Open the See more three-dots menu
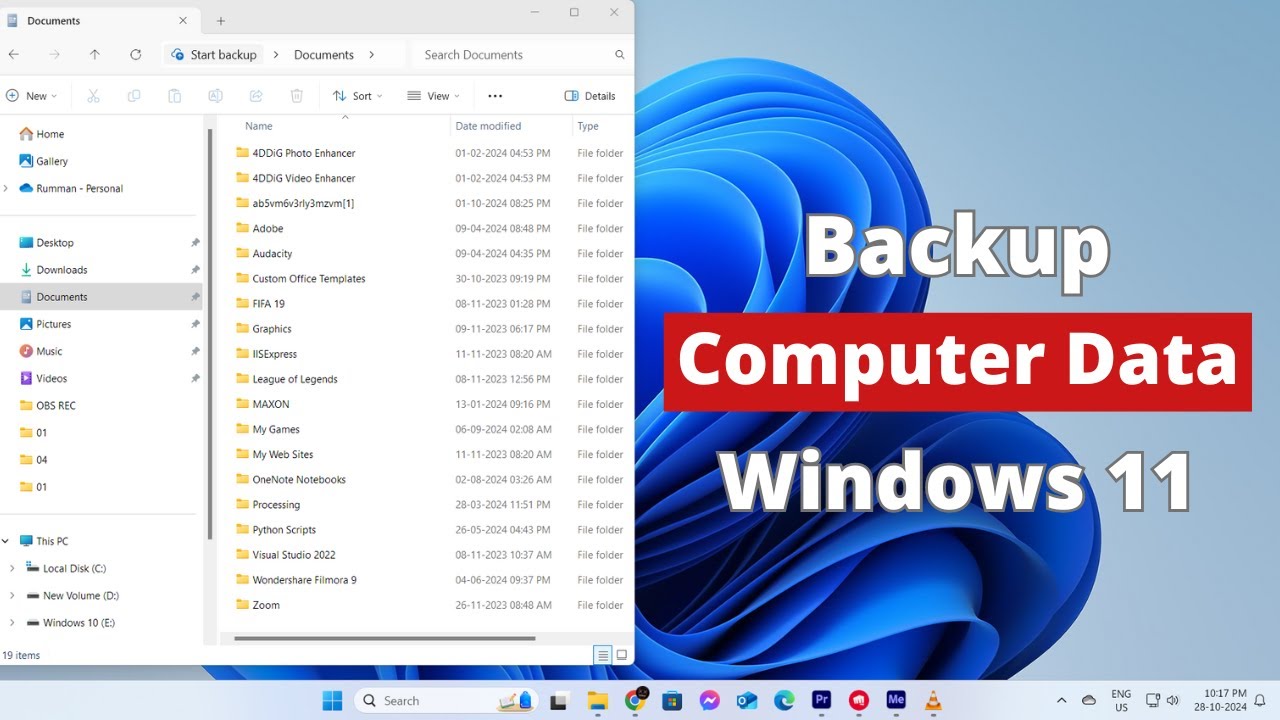Viewport: 1280px width, 720px height. point(495,96)
